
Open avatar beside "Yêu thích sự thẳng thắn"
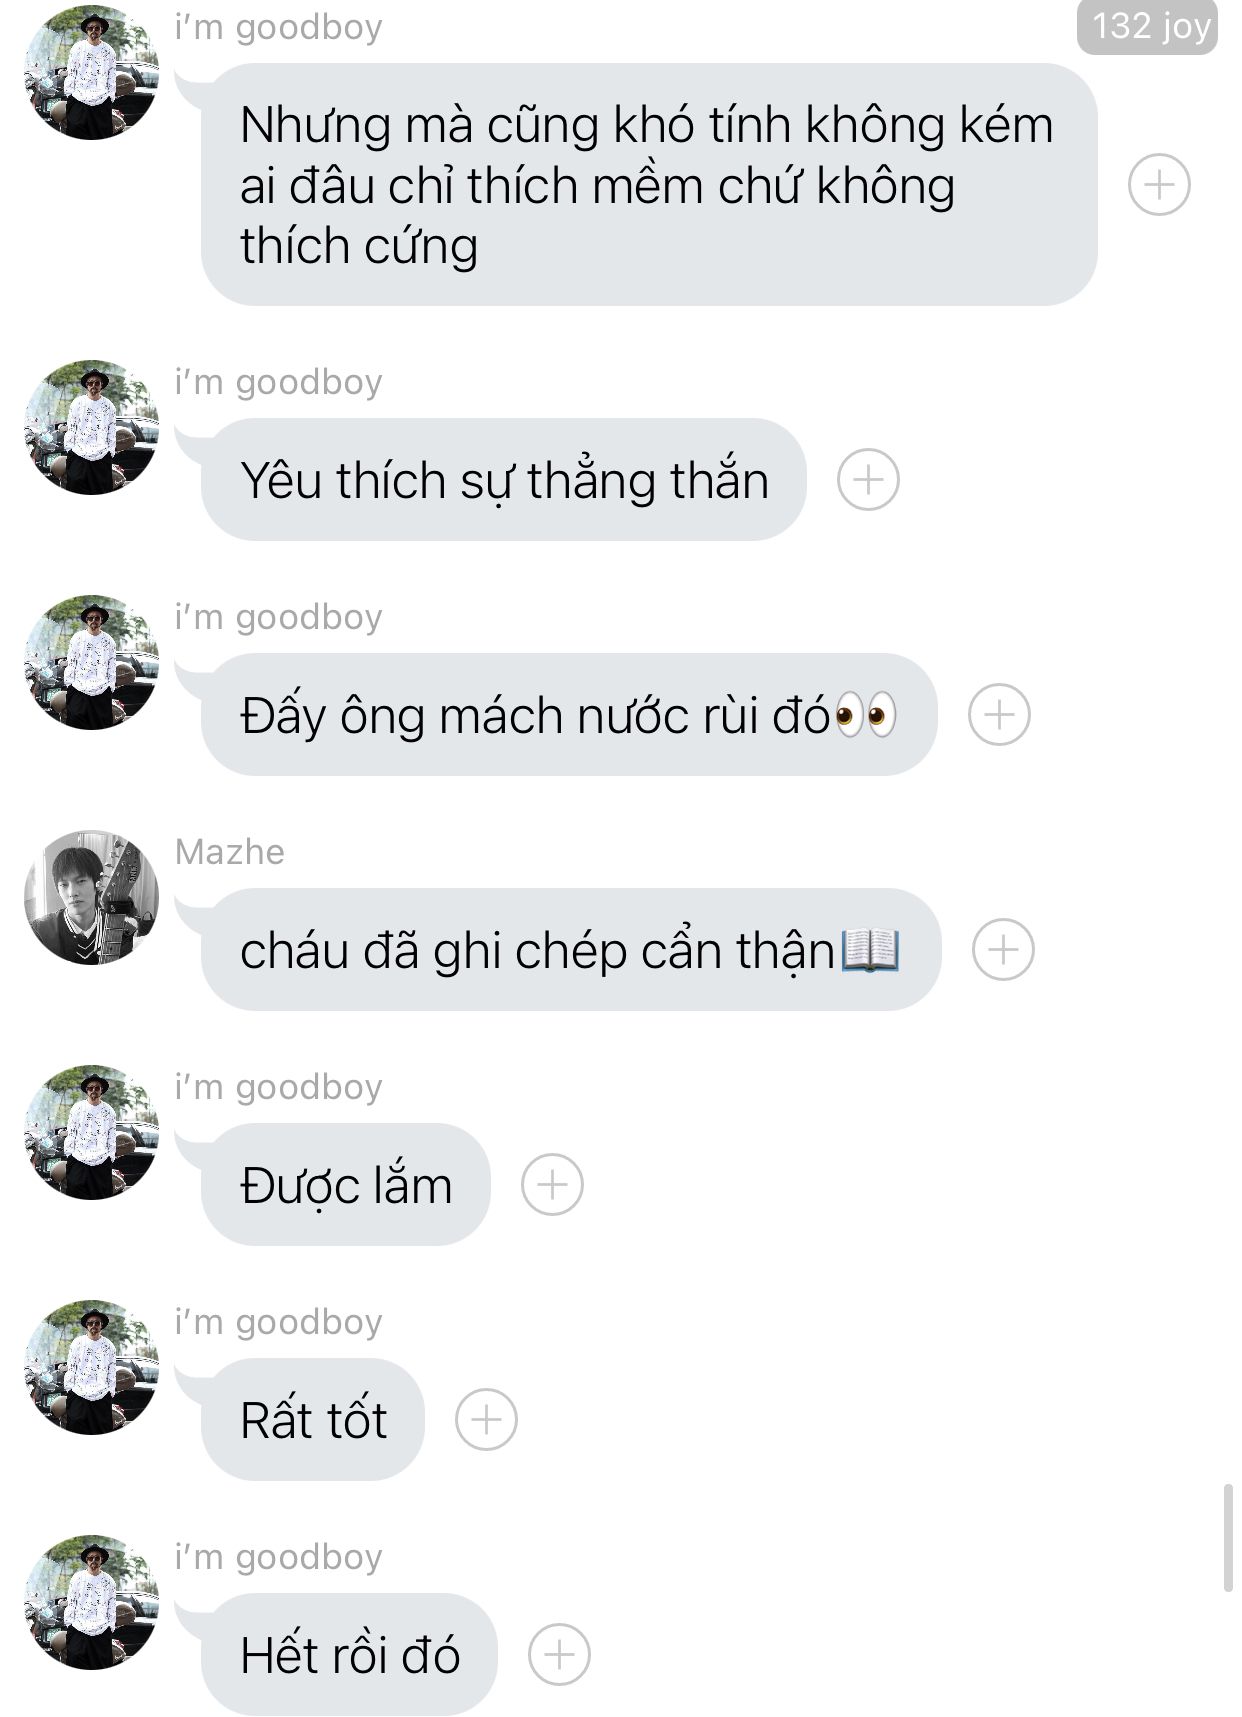[x=91, y=427]
